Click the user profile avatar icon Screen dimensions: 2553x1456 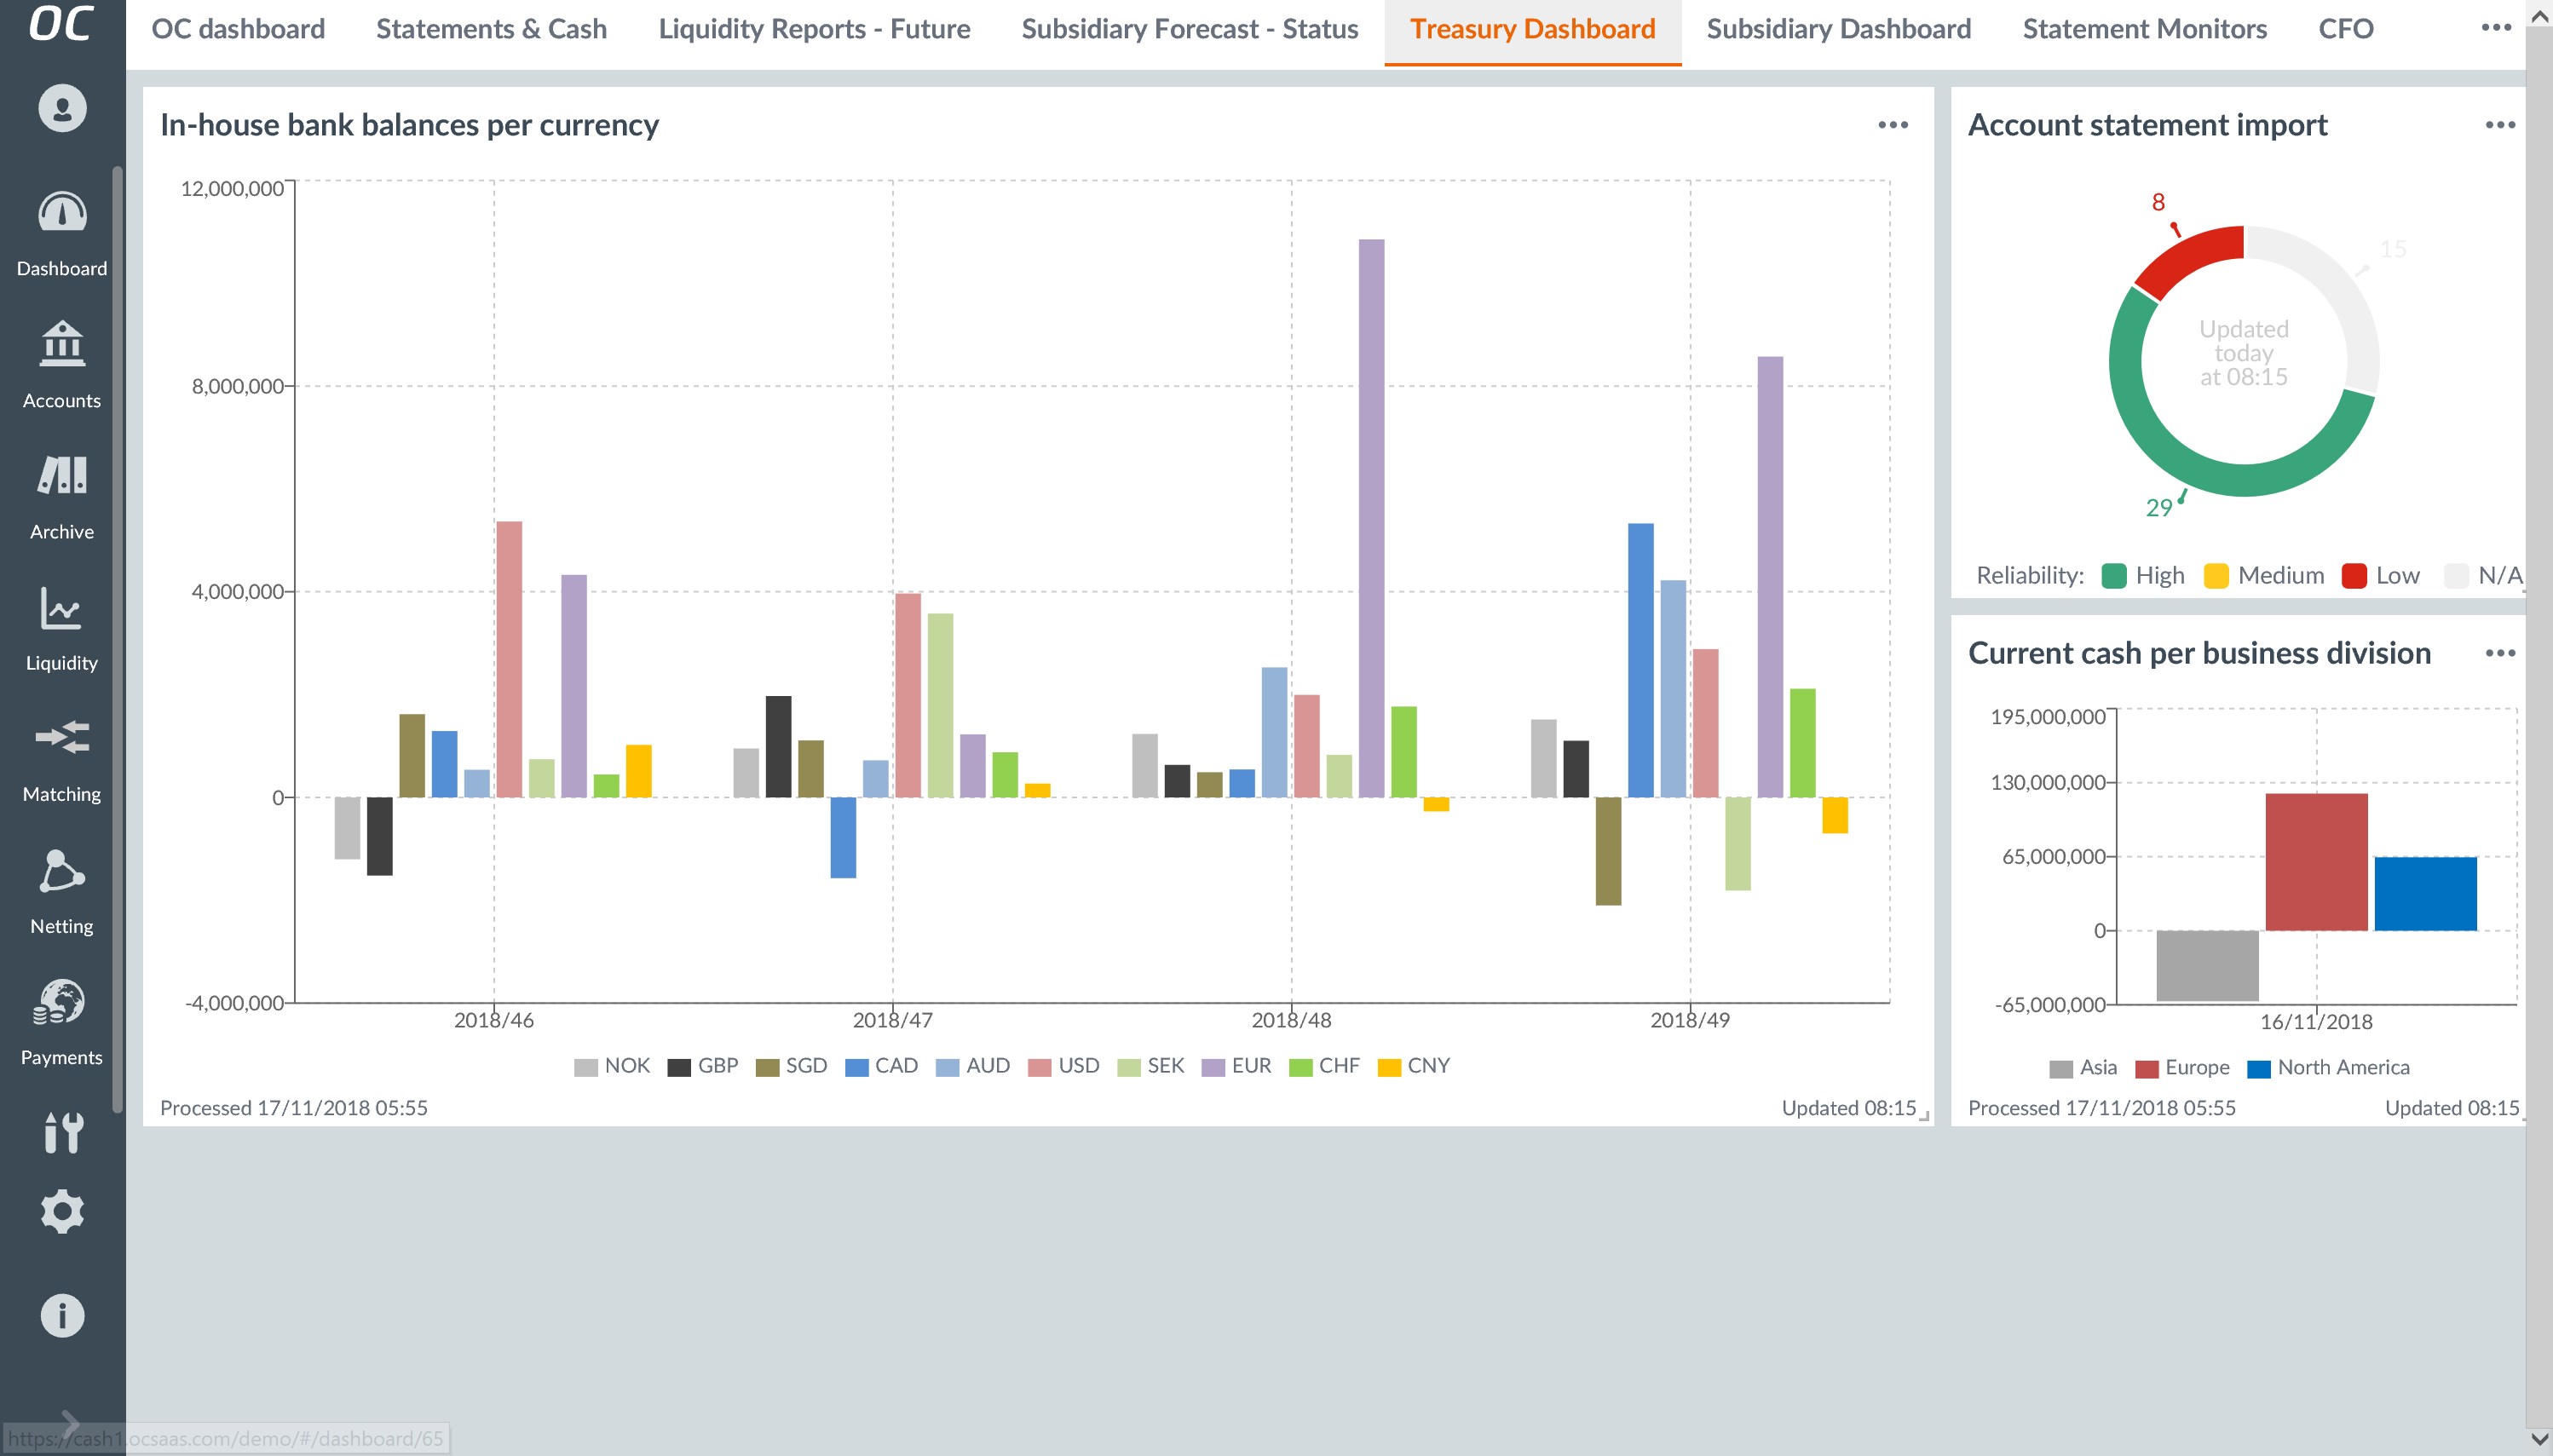click(x=62, y=108)
